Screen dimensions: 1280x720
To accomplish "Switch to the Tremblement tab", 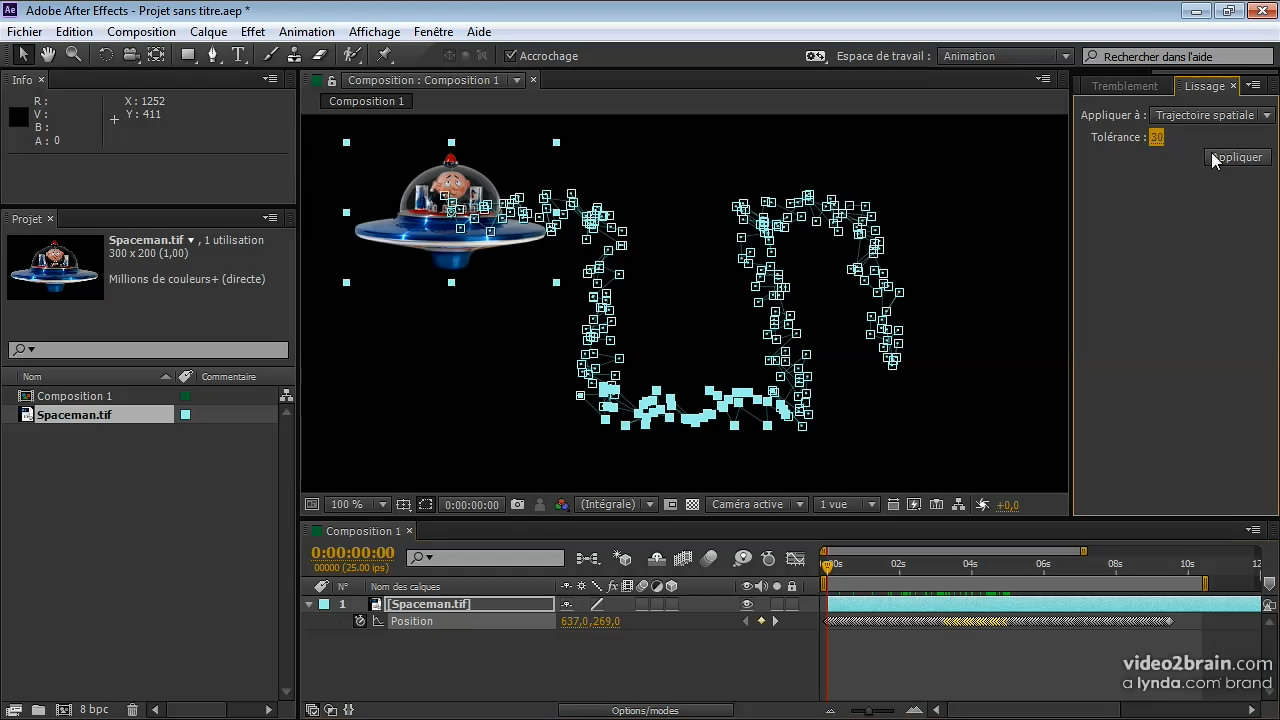I will coord(1124,86).
